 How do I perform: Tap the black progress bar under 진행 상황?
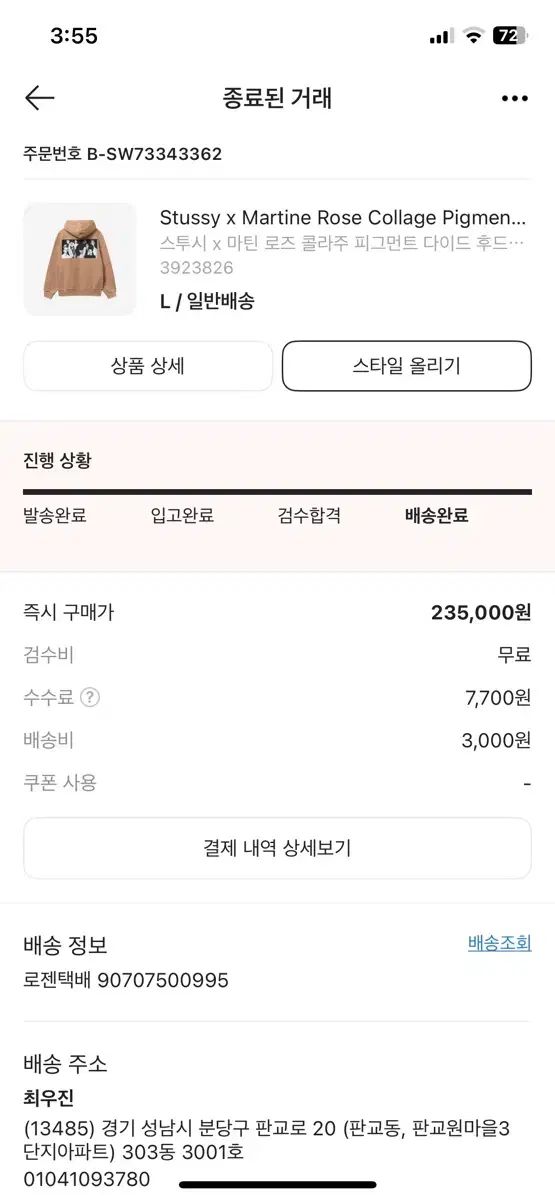pyautogui.click(x=277, y=492)
